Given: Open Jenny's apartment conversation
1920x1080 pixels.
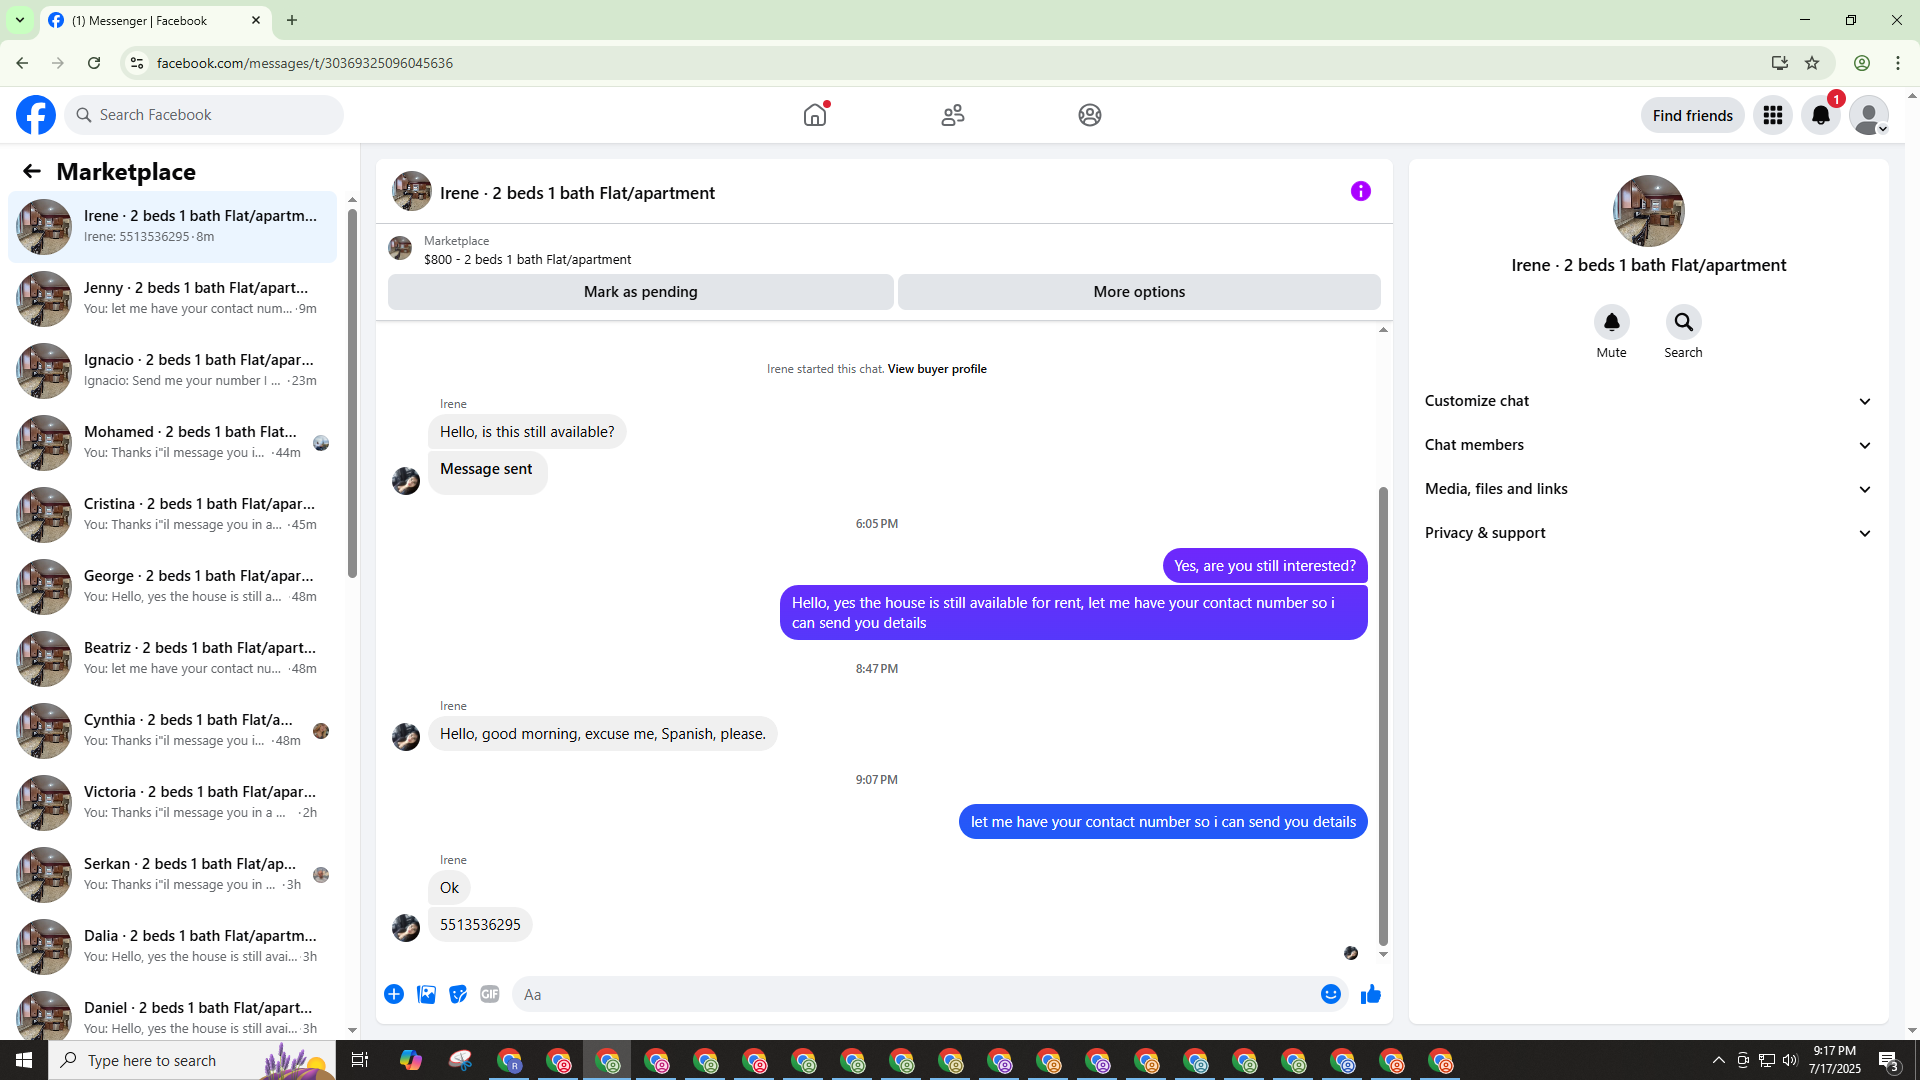Looking at the screenshot, I should (x=172, y=298).
